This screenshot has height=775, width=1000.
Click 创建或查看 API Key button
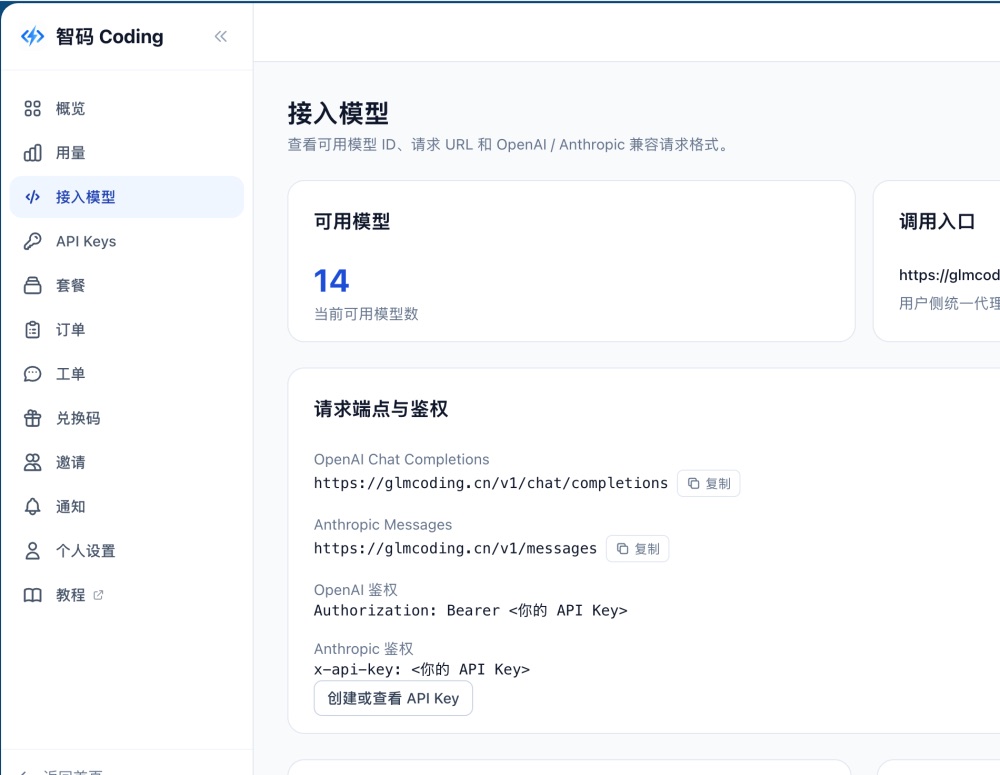[393, 698]
